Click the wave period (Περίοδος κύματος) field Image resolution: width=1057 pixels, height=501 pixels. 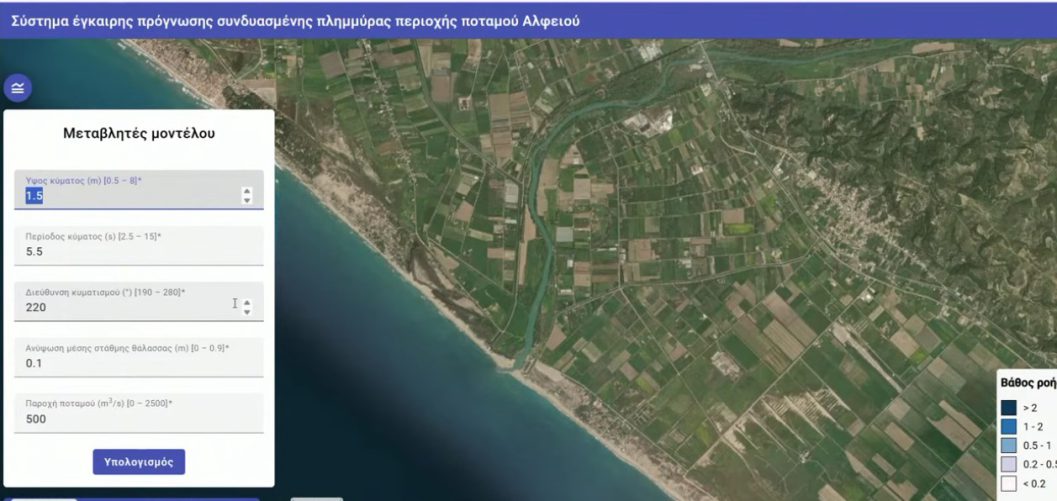138,252
